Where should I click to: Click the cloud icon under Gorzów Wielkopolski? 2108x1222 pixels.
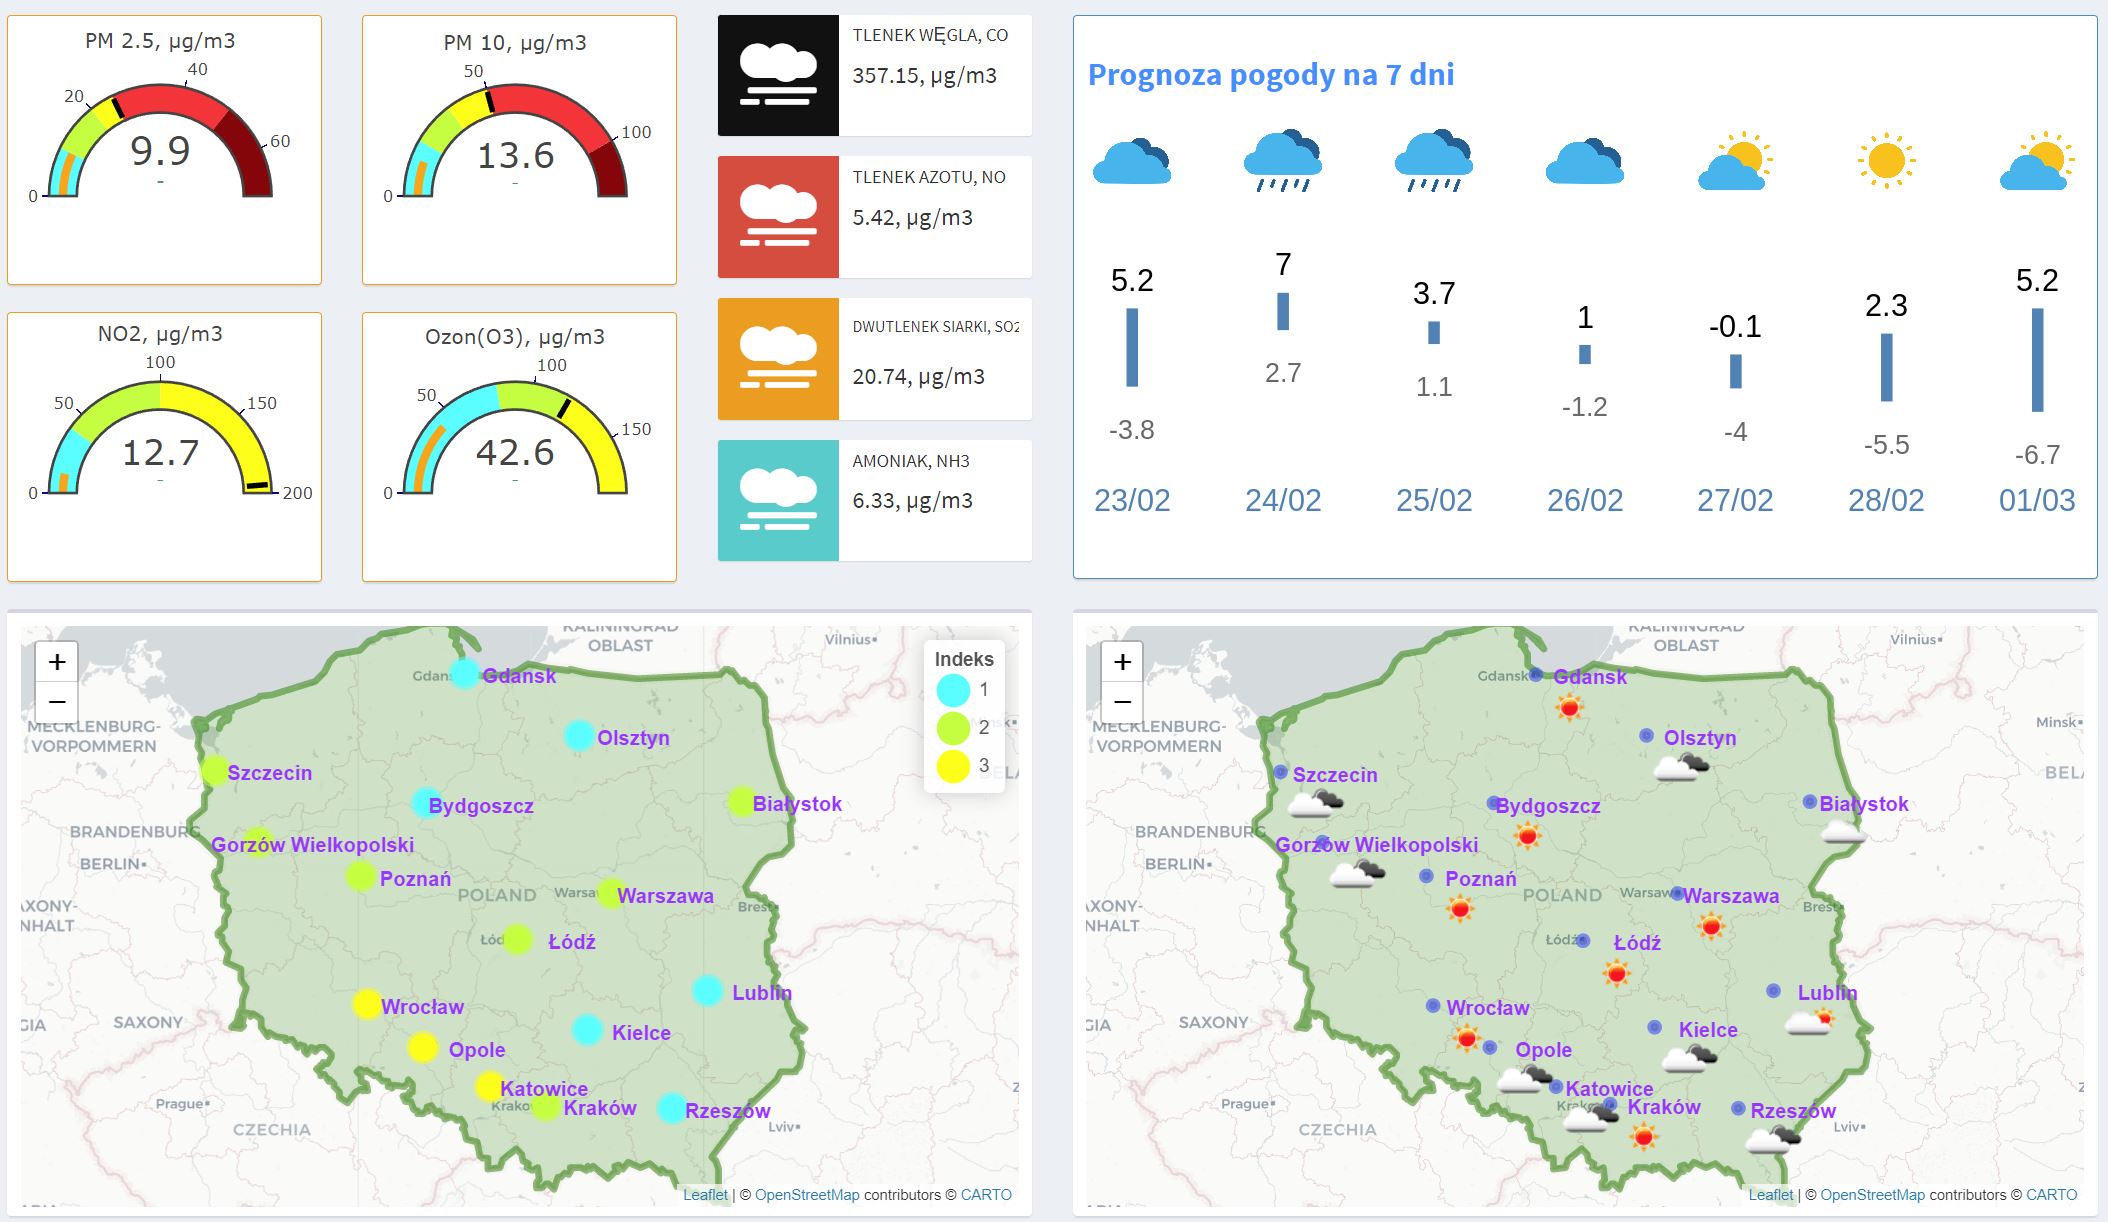[x=1357, y=874]
